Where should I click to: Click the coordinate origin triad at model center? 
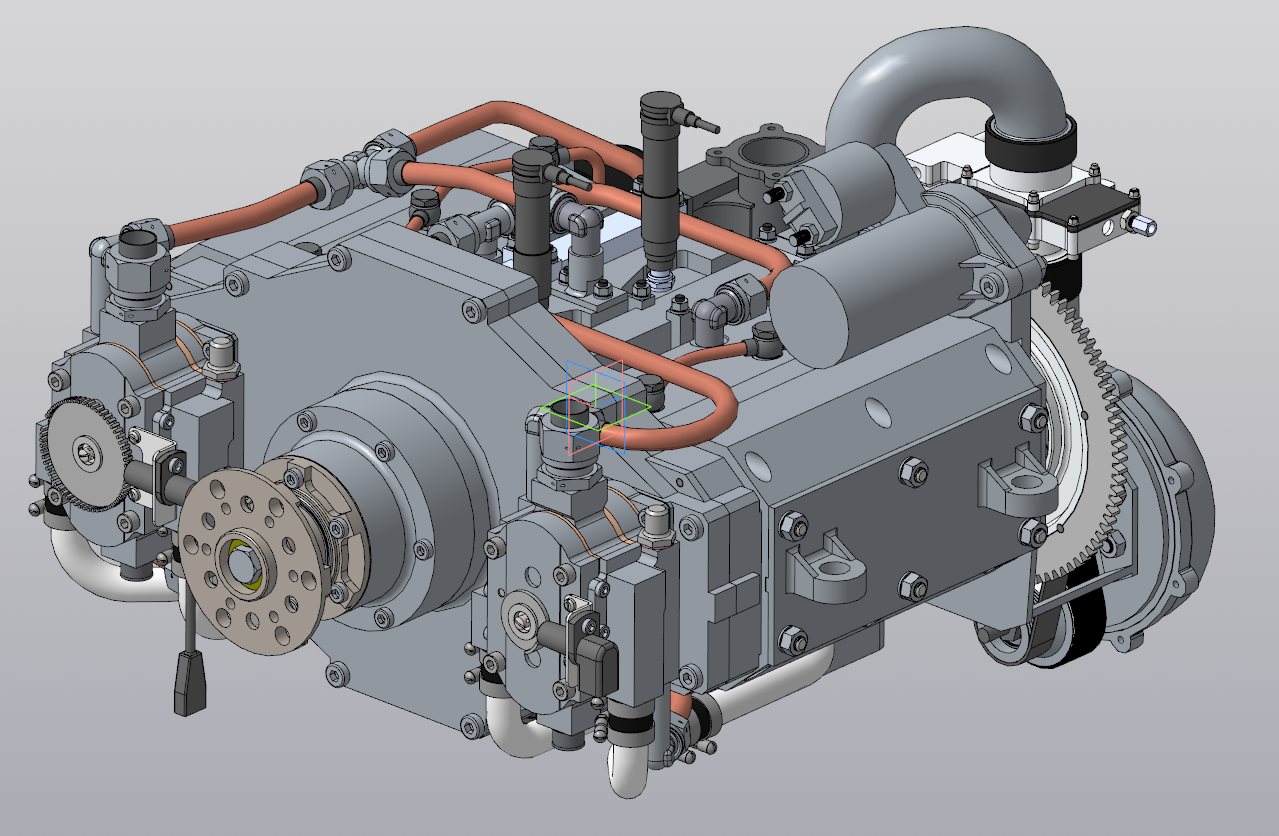point(594,408)
